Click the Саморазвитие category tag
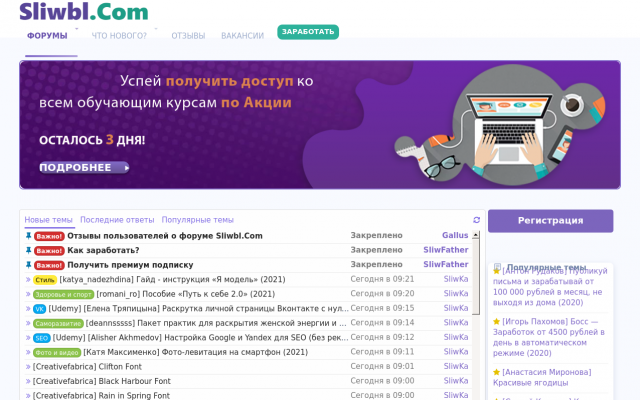Viewport: 640px width, 400px height. tap(58, 324)
